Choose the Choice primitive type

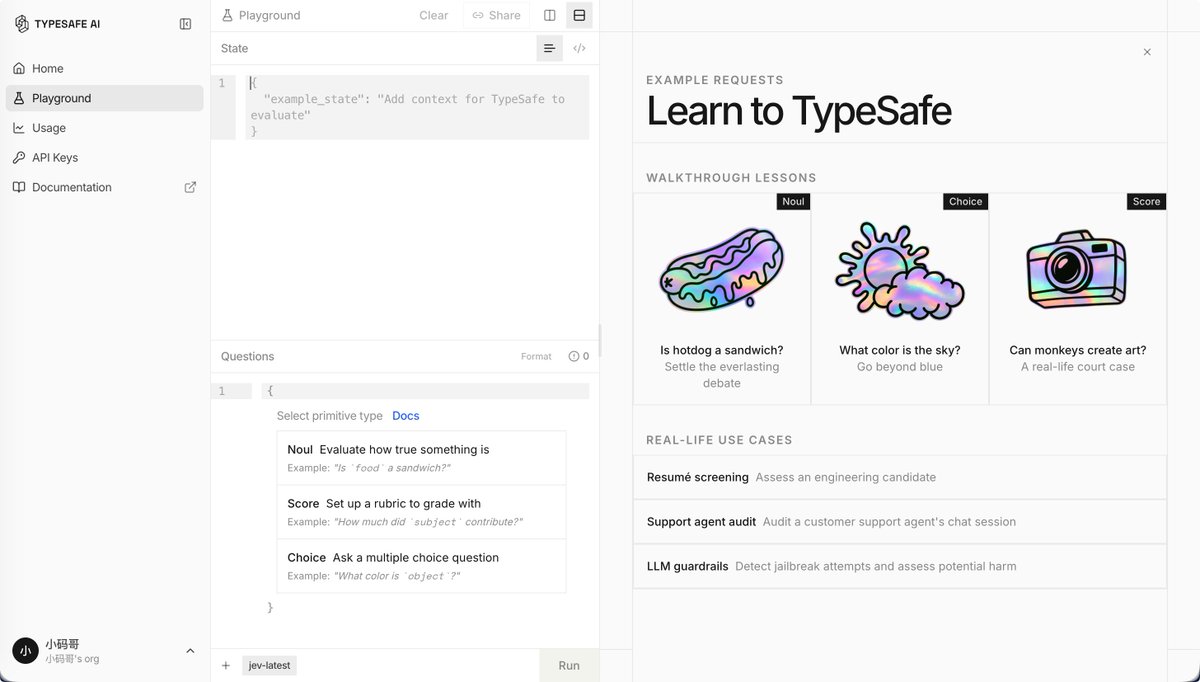point(421,566)
